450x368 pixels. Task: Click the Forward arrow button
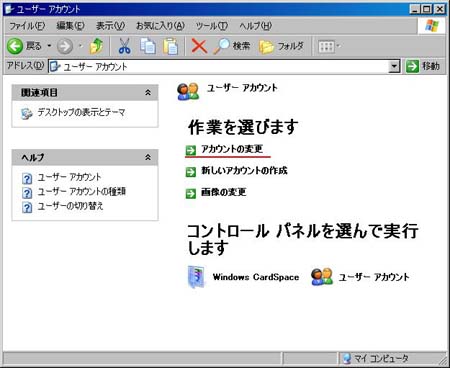tap(65, 46)
